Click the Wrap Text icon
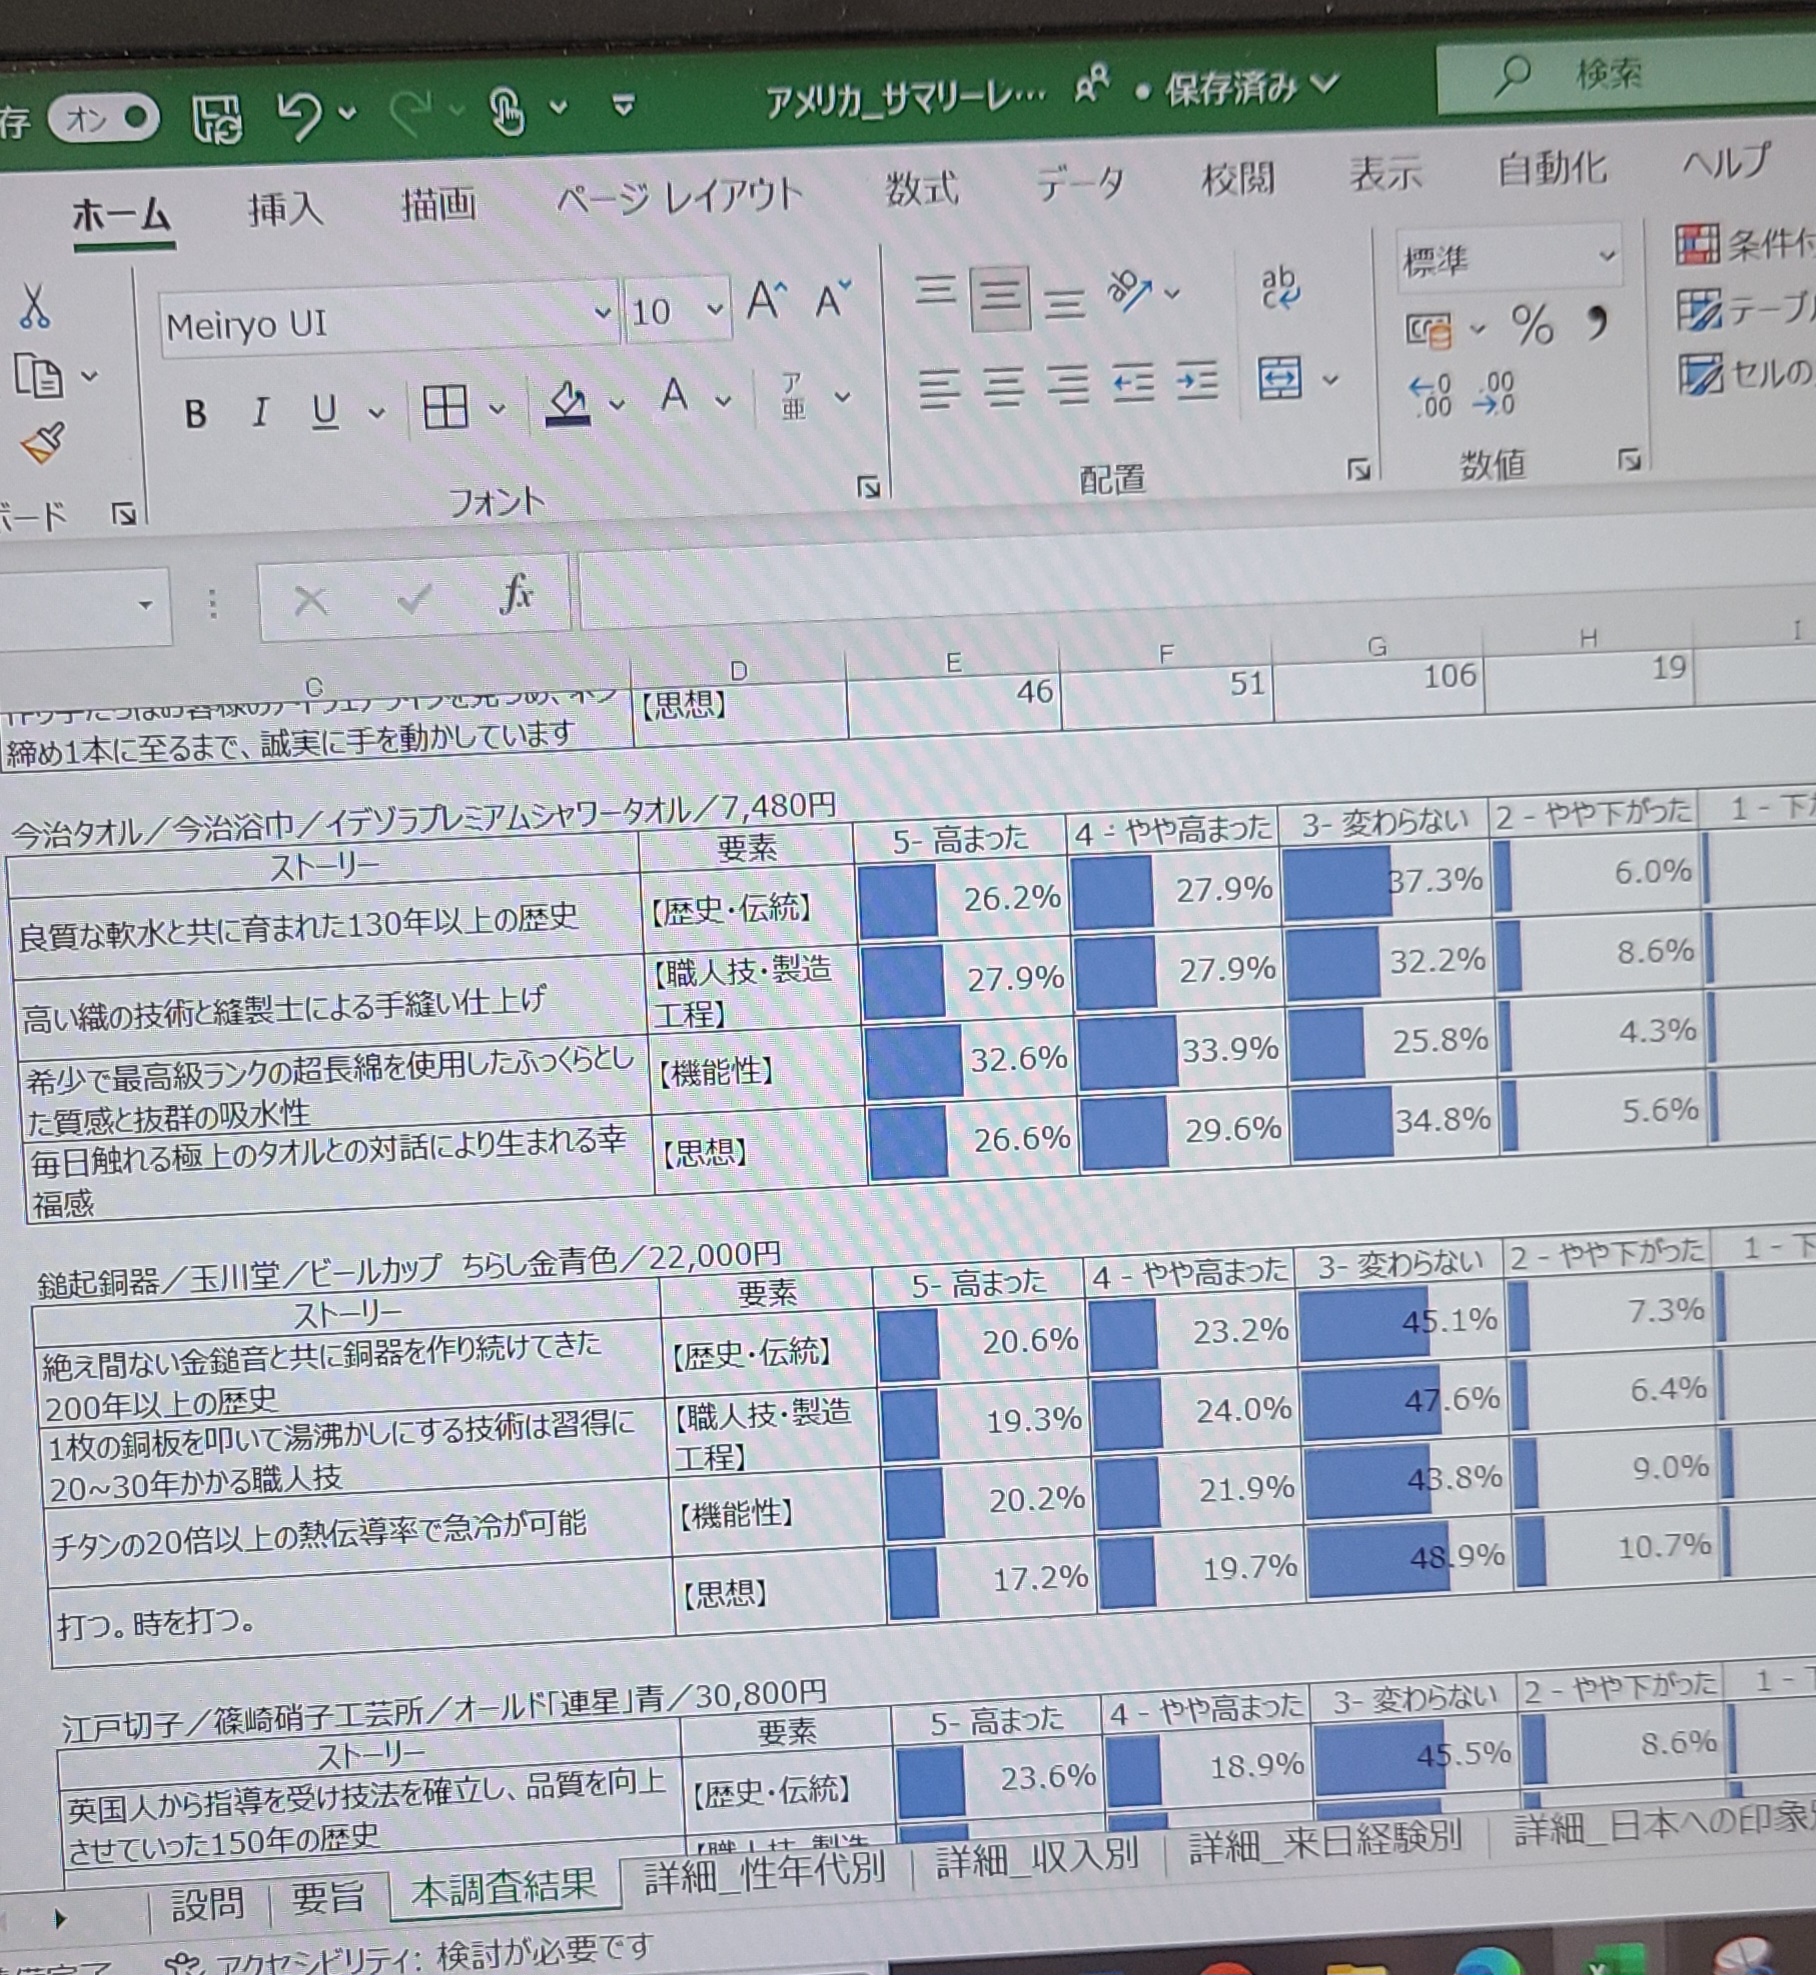The image size is (1816, 1975). (x=1280, y=288)
